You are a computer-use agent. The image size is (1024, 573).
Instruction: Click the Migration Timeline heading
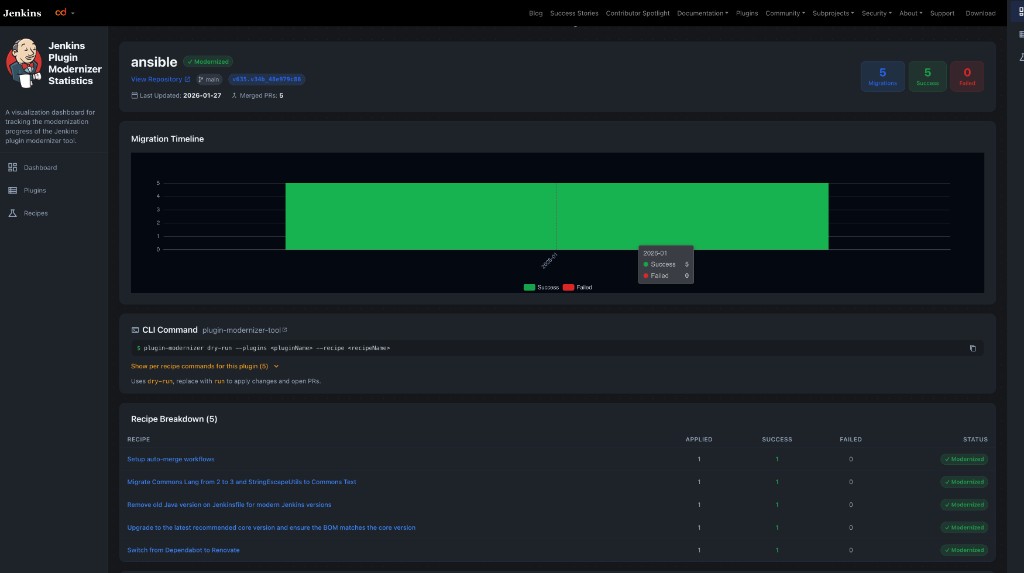(x=167, y=139)
